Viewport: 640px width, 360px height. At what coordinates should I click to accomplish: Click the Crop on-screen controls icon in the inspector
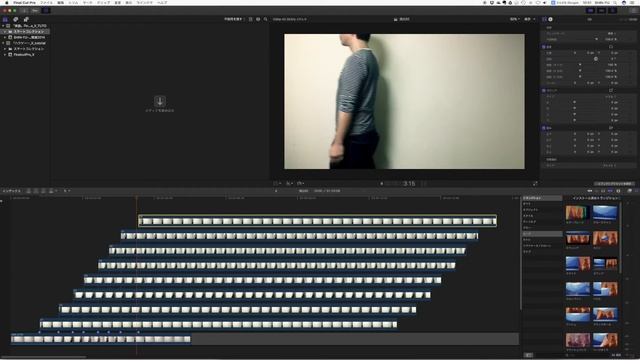coord(611,90)
